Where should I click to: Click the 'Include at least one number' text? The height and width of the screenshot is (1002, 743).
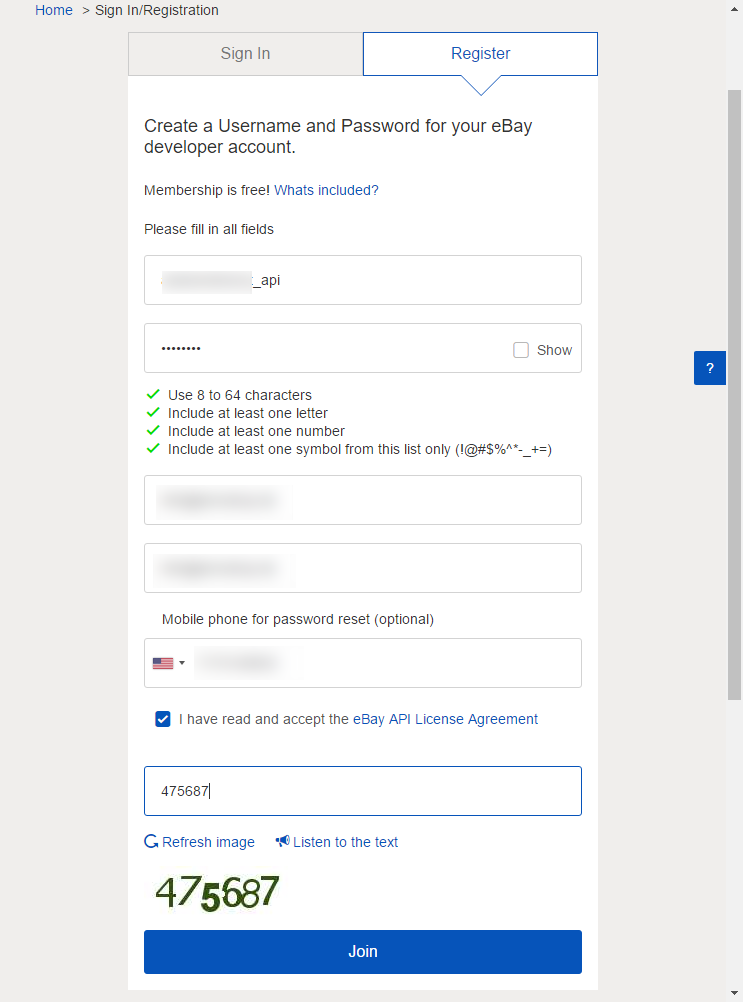256,431
